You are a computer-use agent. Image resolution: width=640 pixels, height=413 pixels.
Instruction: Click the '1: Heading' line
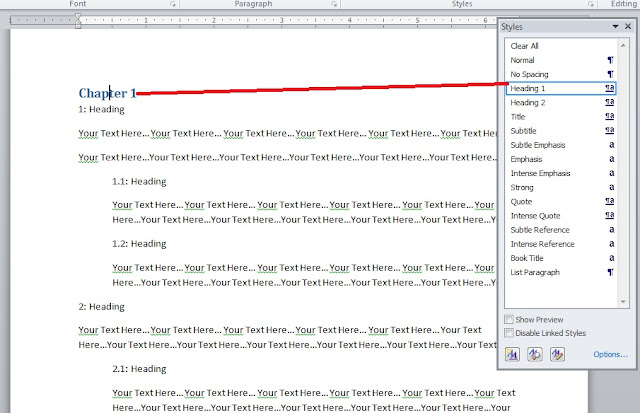102,109
